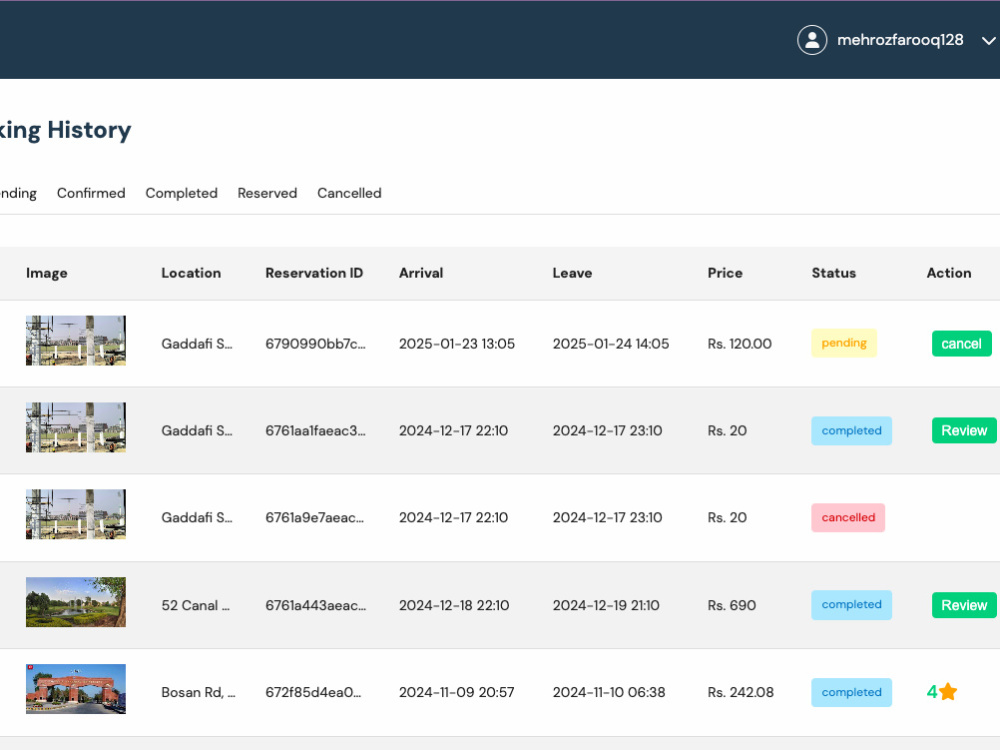Click the user profile avatar icon

point(812,40)
